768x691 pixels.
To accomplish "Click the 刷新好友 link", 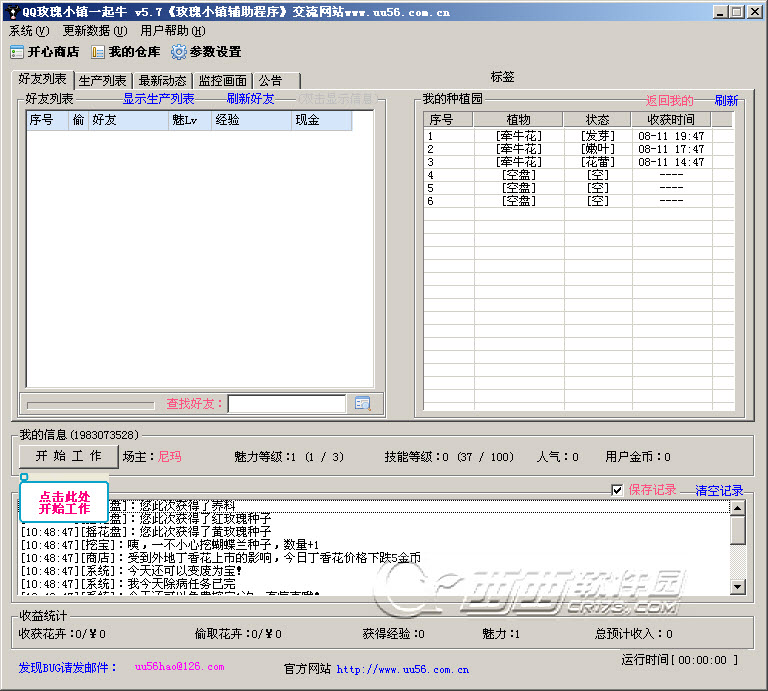I will coord(250,99).
